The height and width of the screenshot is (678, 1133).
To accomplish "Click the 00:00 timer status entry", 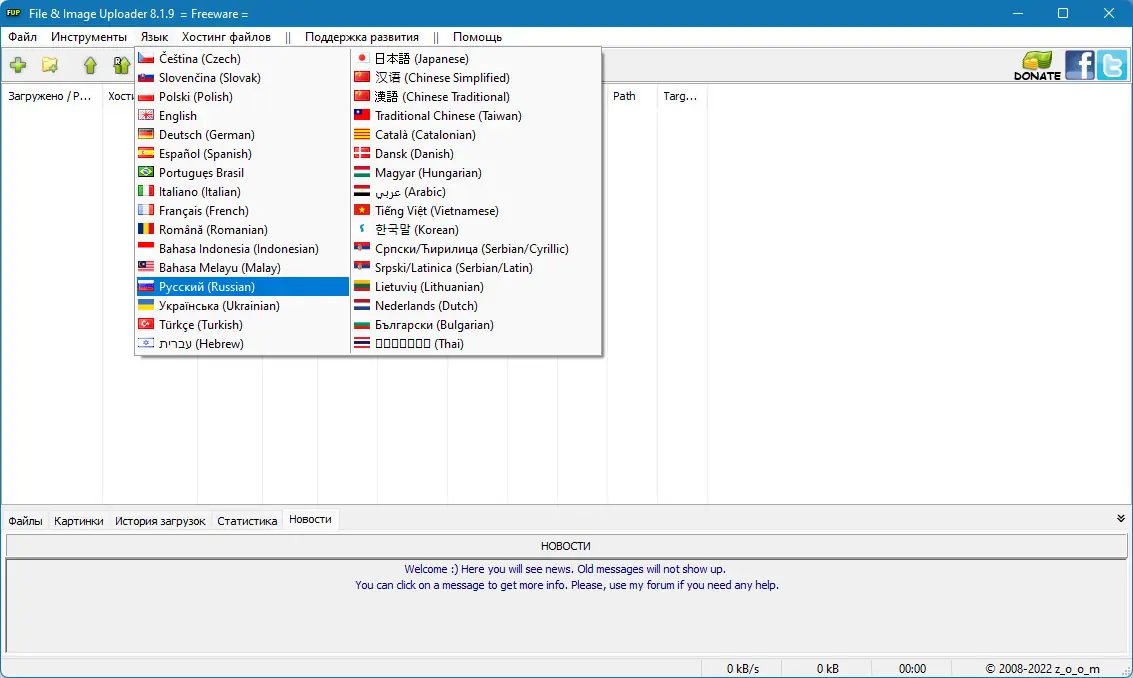I will [x=912, y=669].
